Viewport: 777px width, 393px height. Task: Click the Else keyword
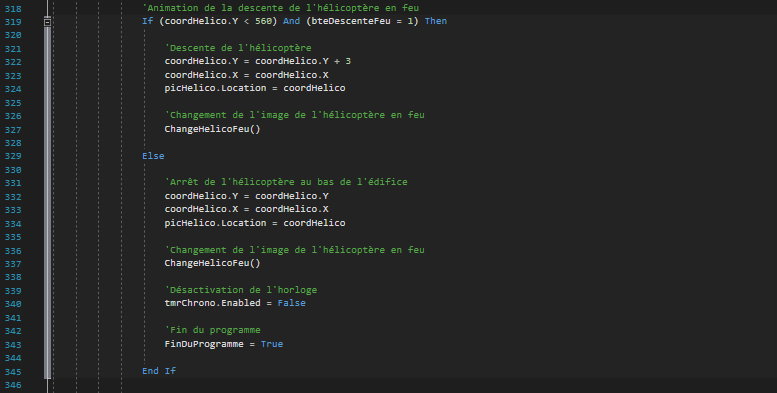point(153,156)
